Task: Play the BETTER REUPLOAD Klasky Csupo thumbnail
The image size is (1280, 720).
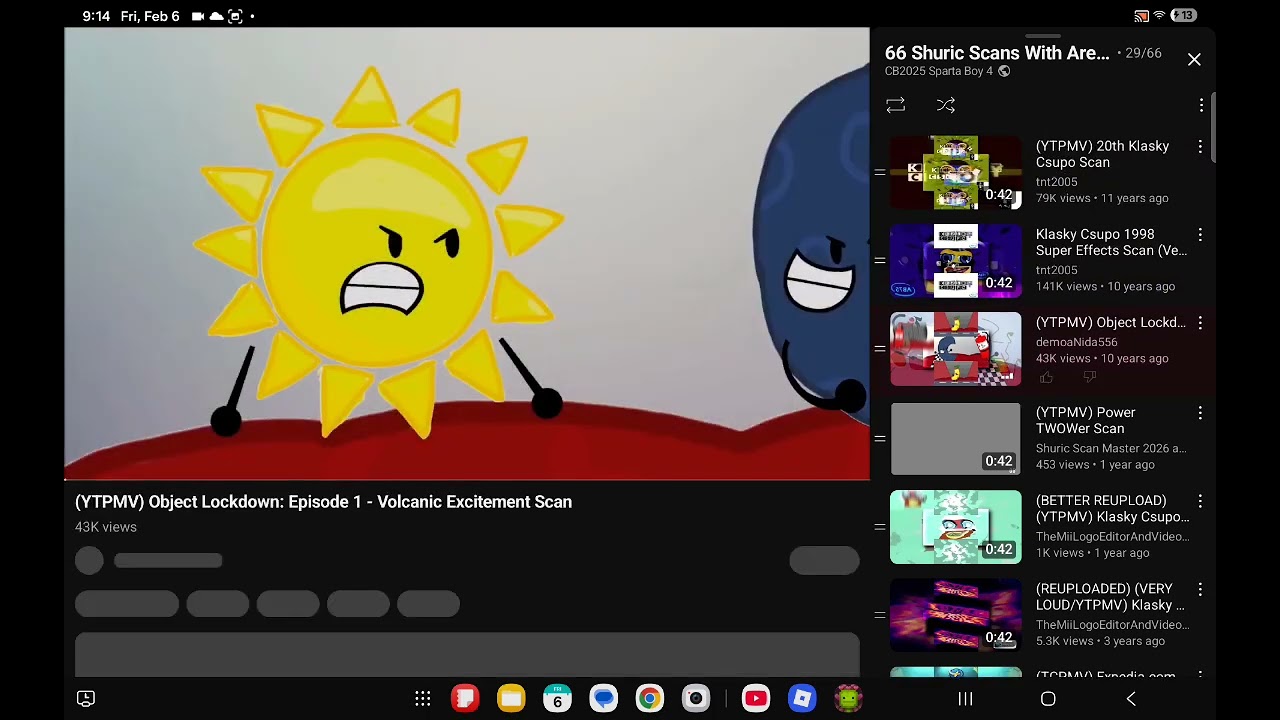Action: tap(956, 527)
